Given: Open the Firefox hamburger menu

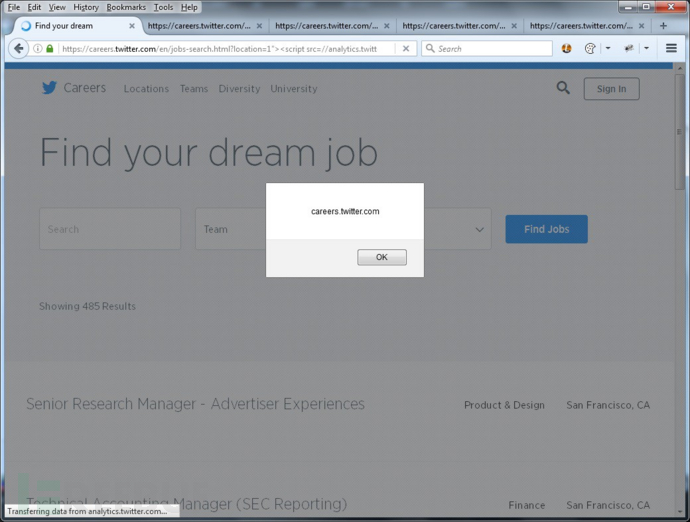Looking at the screenshot, I should (x=671, y=48).
